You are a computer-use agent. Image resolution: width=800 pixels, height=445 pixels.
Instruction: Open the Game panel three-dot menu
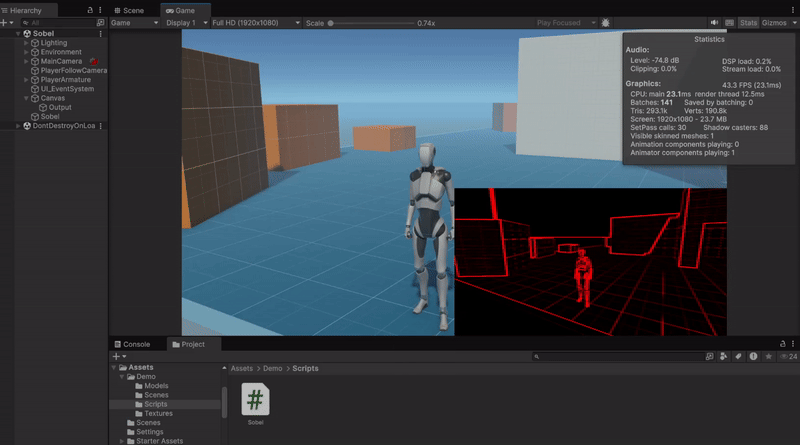(792, 10)
